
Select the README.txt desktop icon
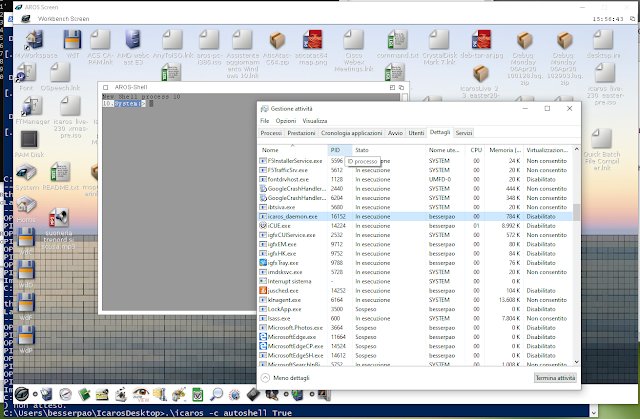pos(60,172)
